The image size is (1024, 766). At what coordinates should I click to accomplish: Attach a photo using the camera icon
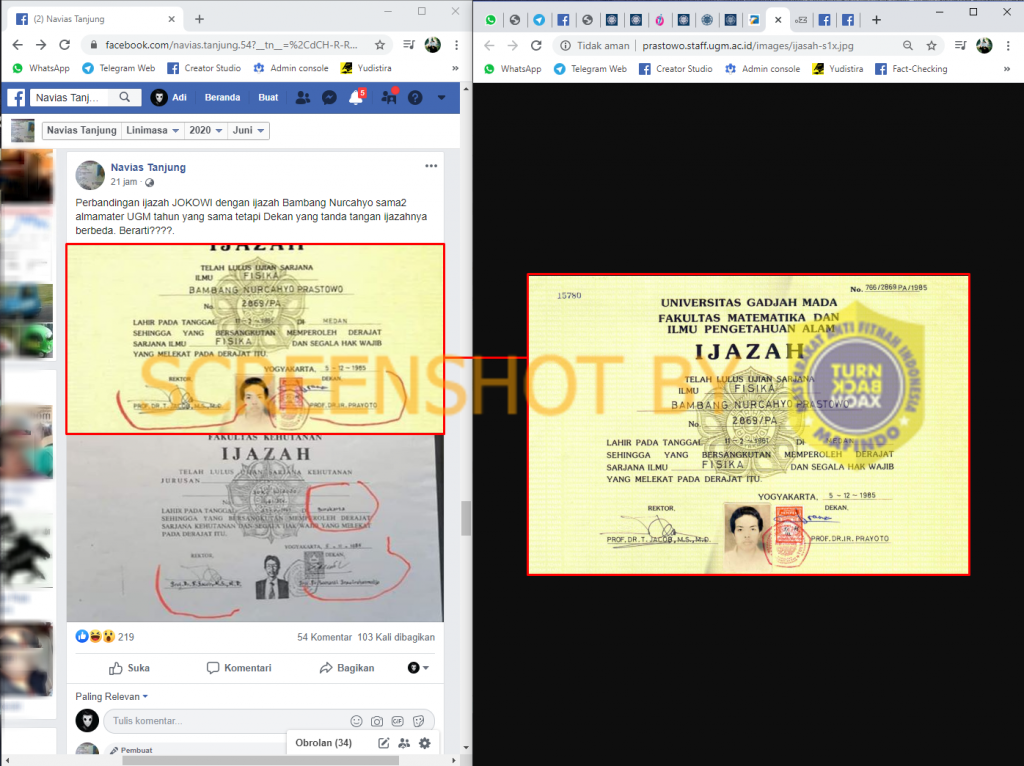377,721
